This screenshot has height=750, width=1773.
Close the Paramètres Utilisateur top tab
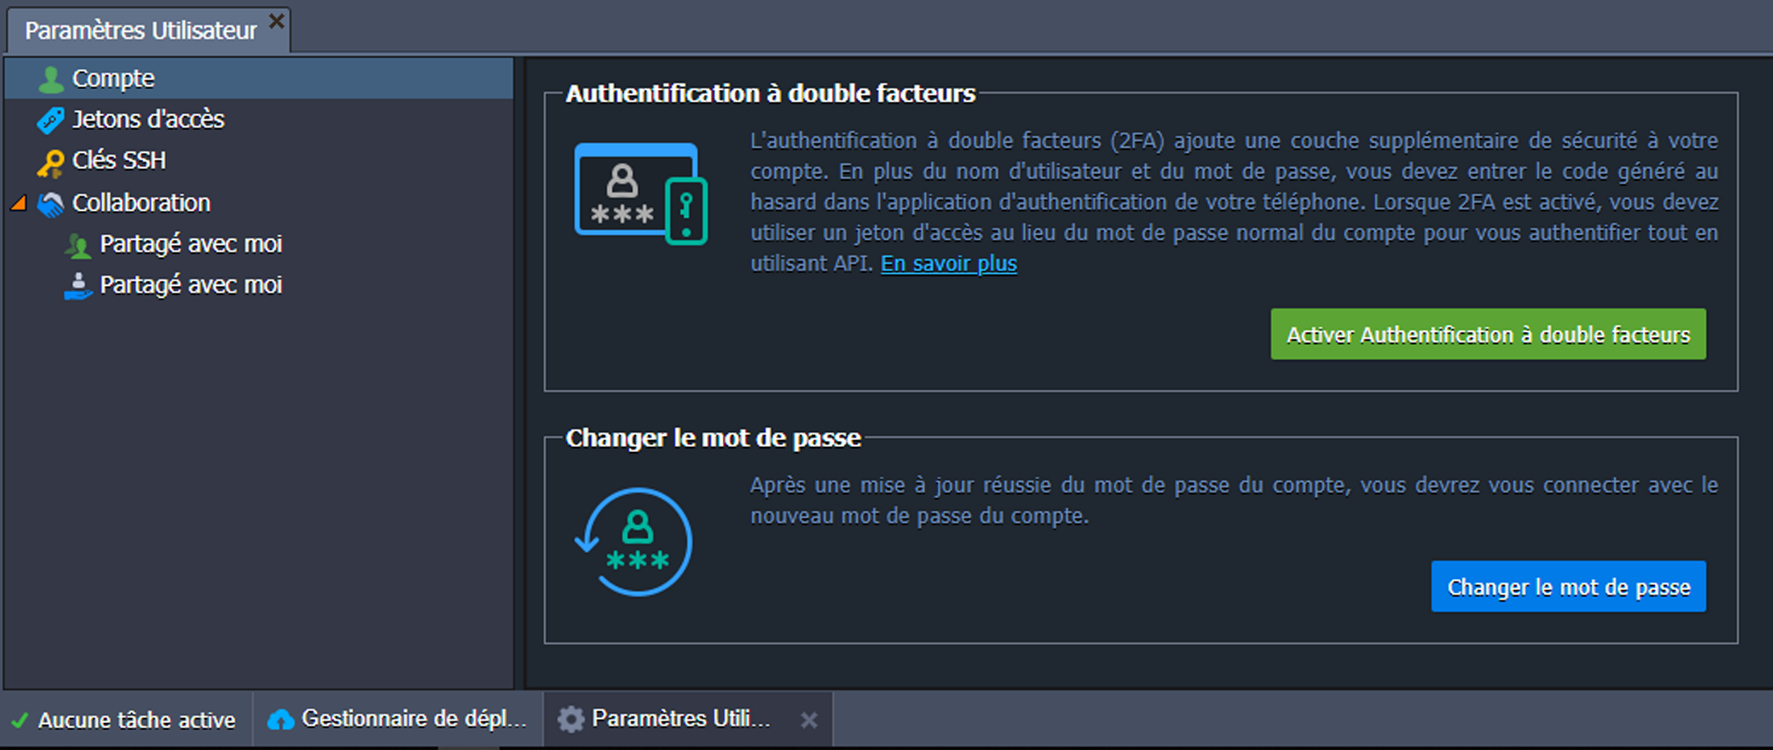pyautogui.click(x=277, y=20)
